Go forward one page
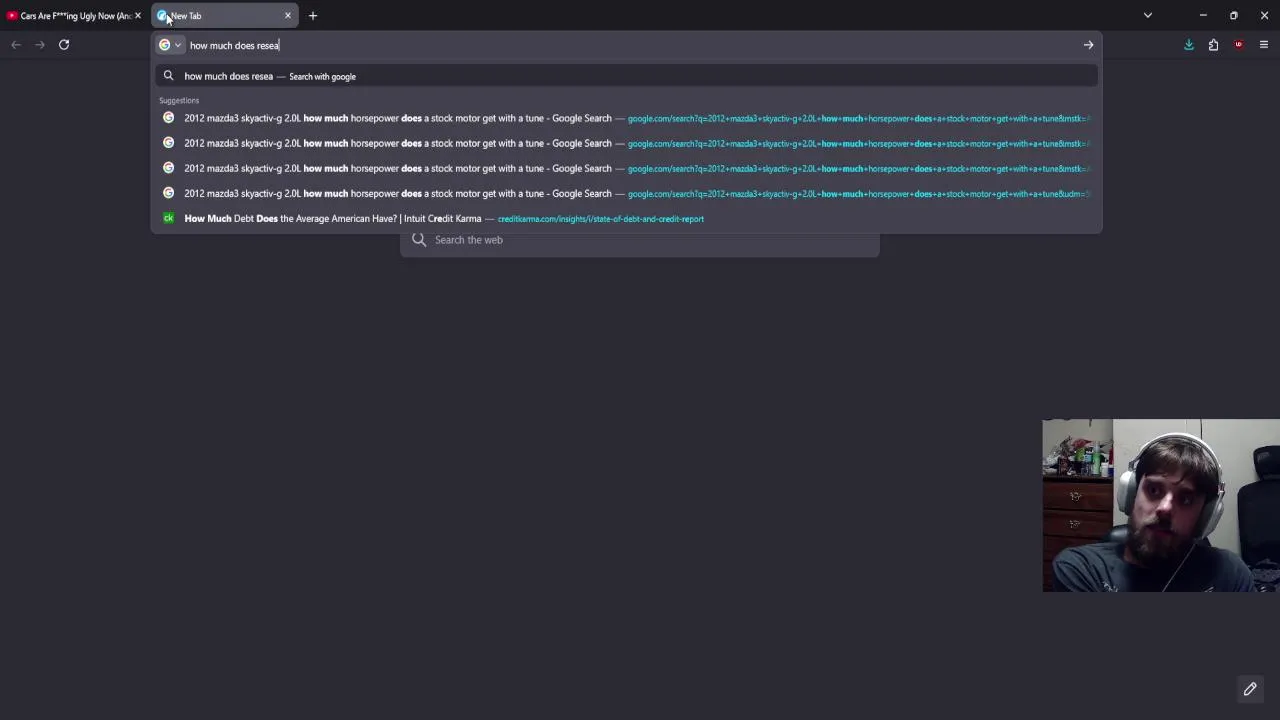Screen dimensions: 1280x720 tap(40, 45)
